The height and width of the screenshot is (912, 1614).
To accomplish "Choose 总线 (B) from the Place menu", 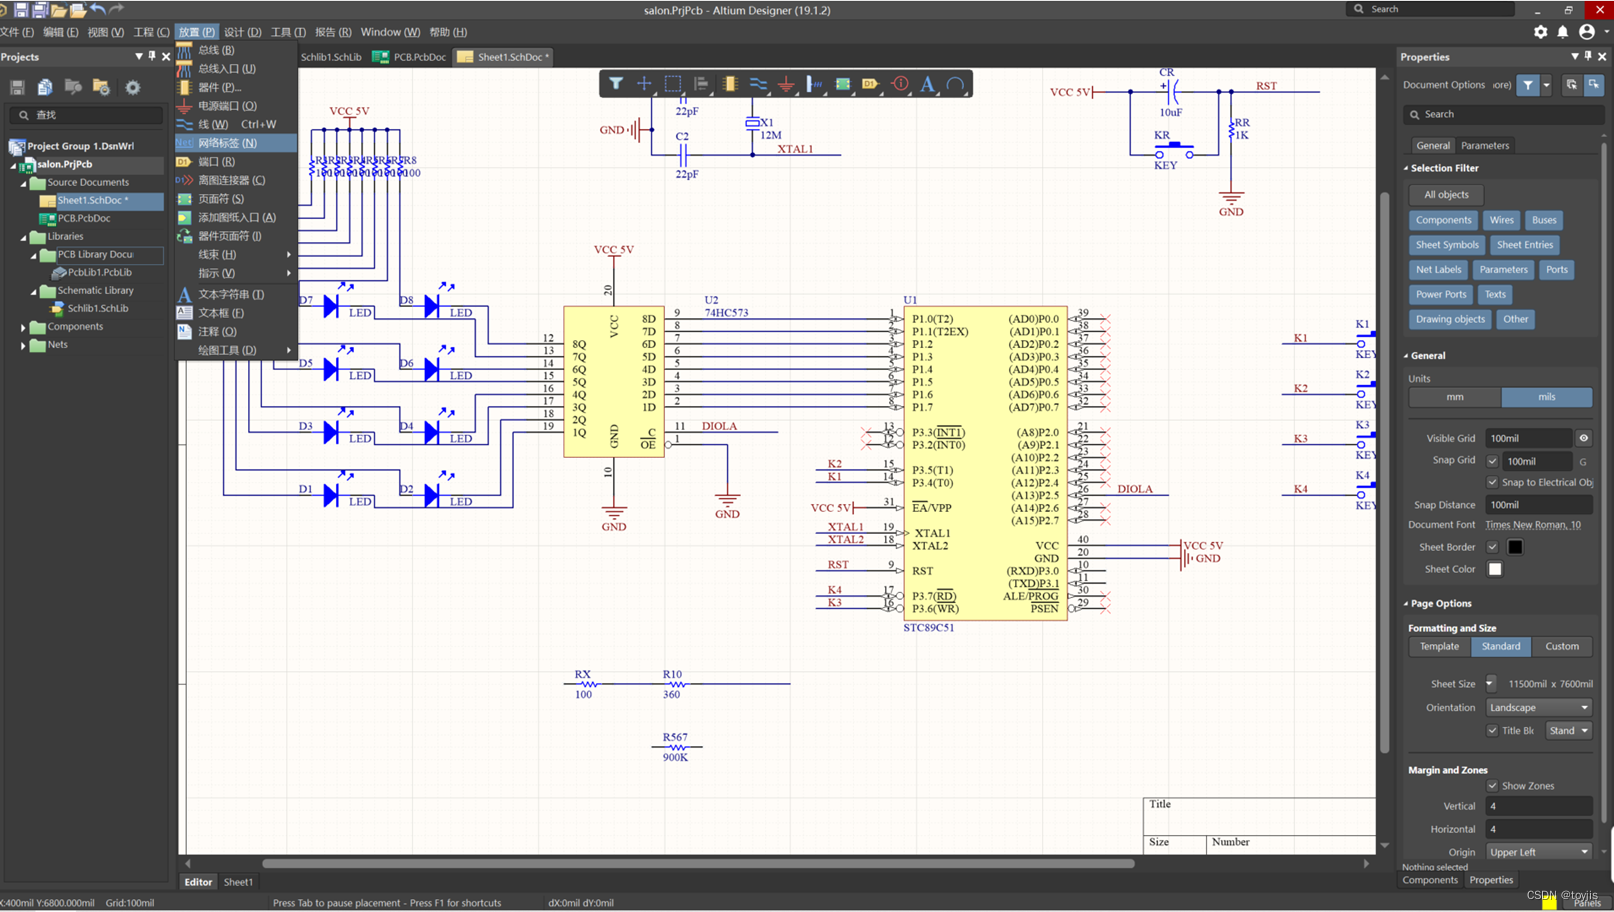I will click(x=237, y=50).
